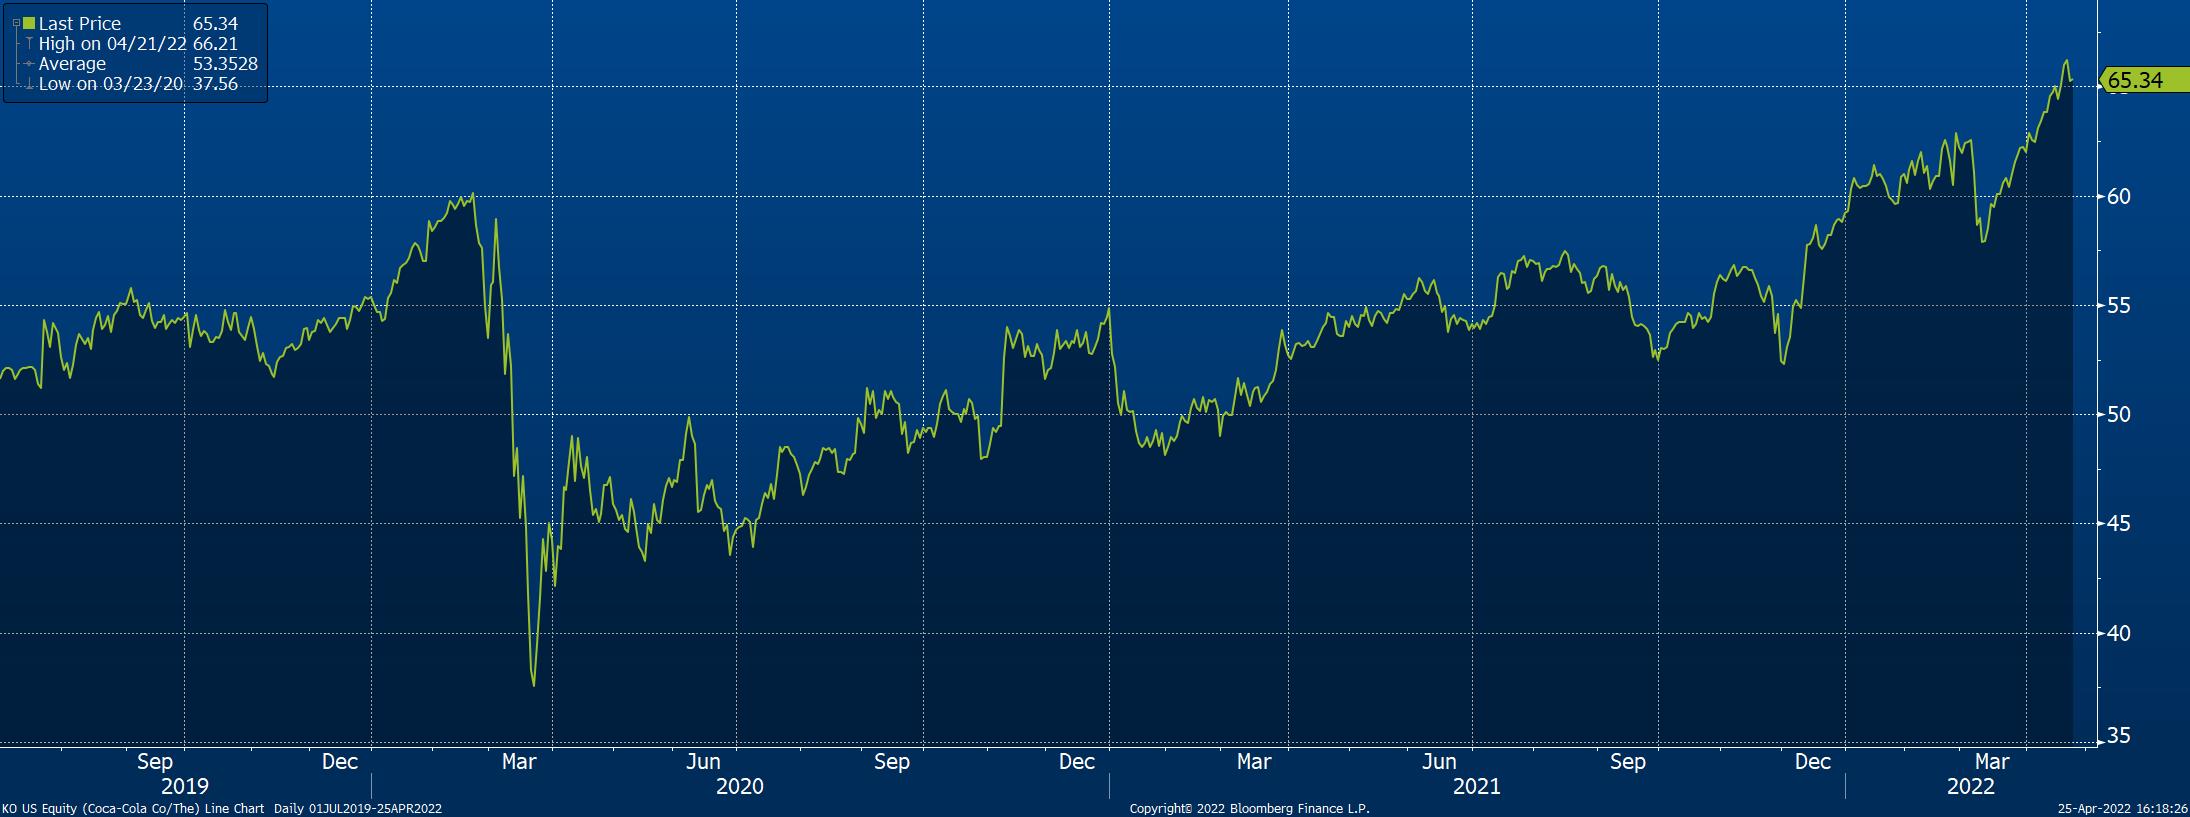Click the Dec label in 2019

point(340,762)
